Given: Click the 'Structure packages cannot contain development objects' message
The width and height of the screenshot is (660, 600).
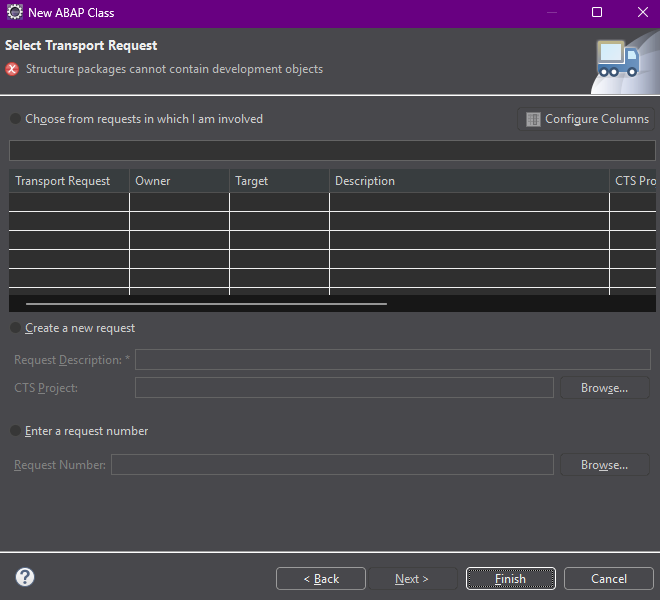Looking at the screenshot, I should click(x=174, y=69).
